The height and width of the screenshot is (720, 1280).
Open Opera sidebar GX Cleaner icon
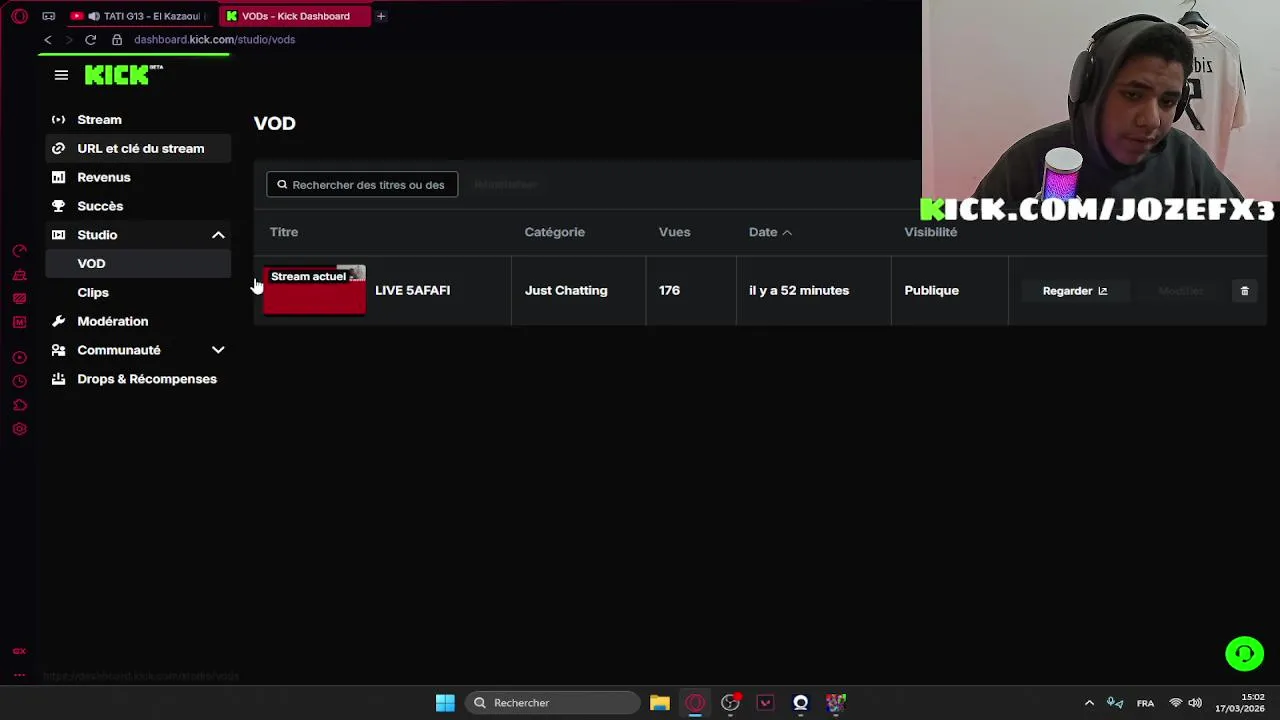[x=19, y=275]
